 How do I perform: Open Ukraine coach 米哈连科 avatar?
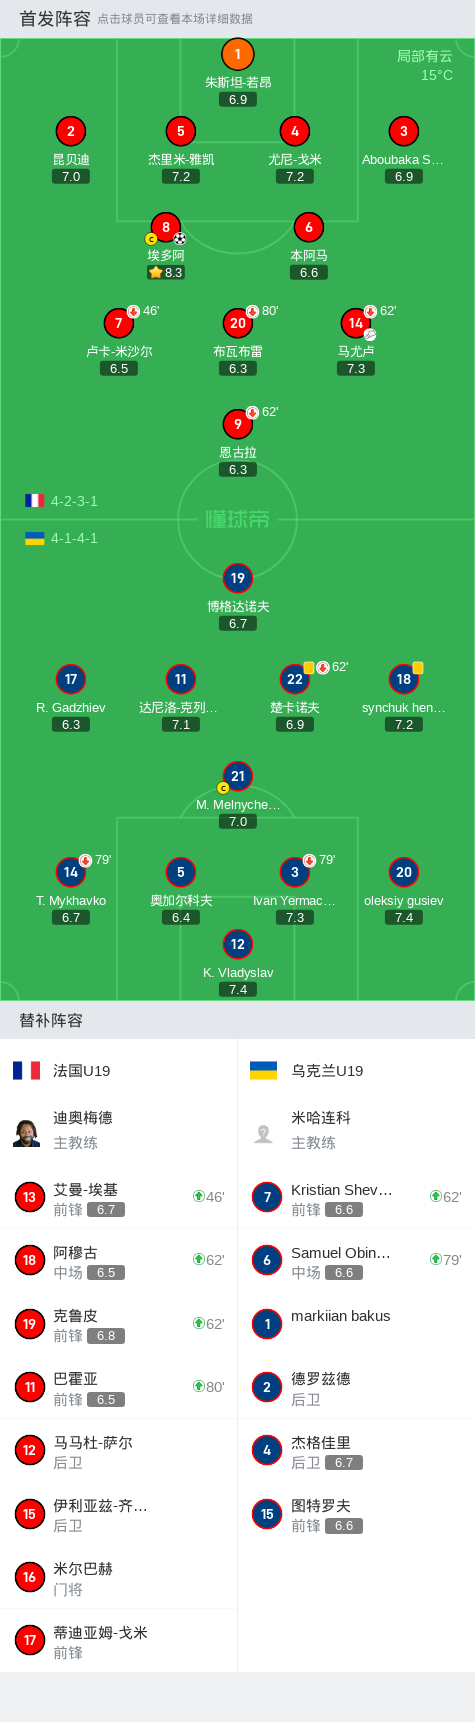point(264,1132)
